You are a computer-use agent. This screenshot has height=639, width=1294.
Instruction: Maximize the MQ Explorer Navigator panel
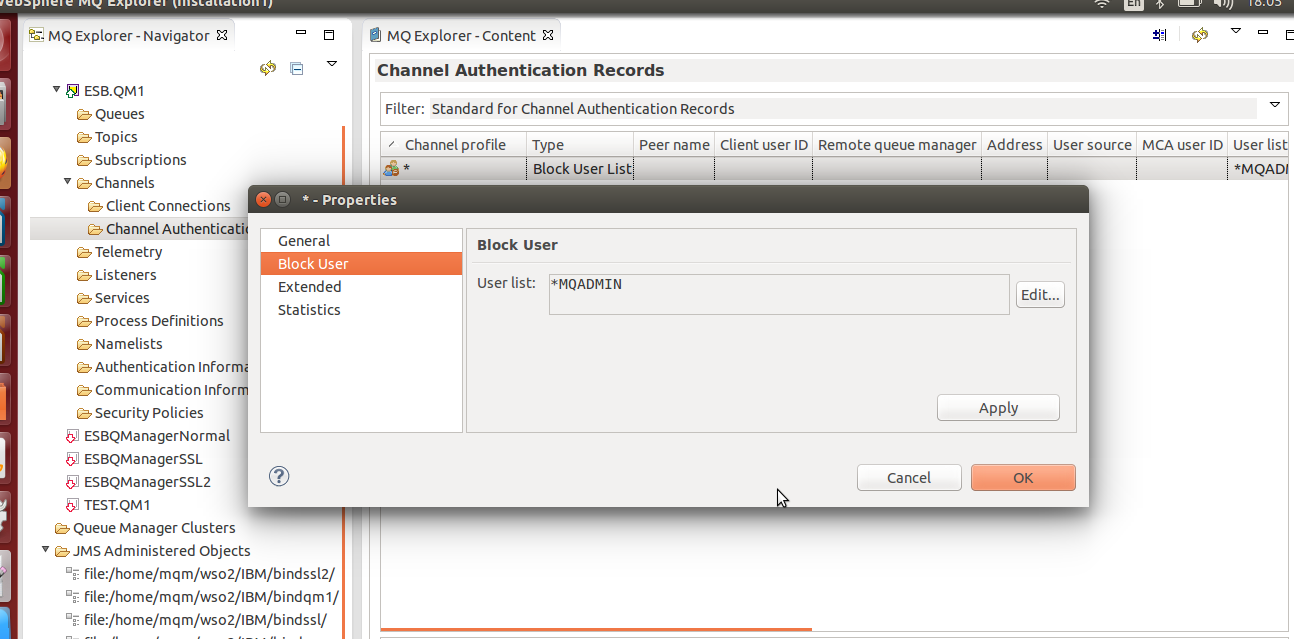click(x=329, y=35)
